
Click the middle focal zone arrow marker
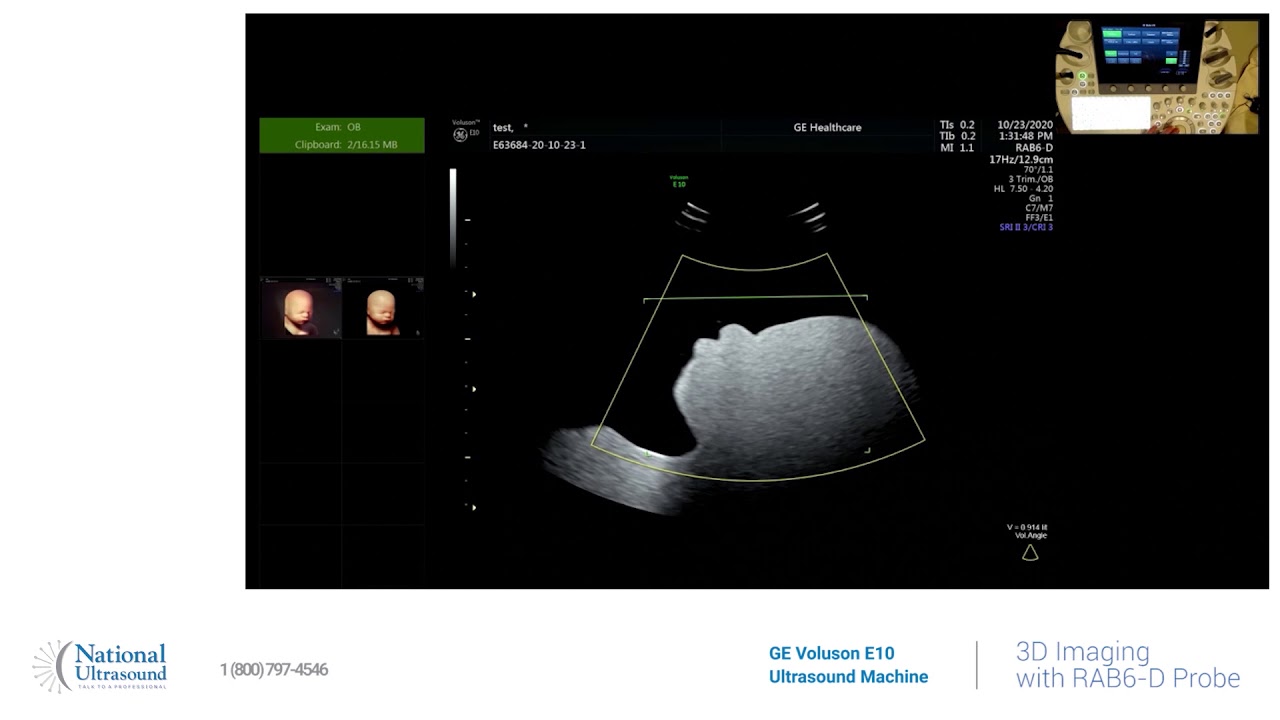coord(474,389)
